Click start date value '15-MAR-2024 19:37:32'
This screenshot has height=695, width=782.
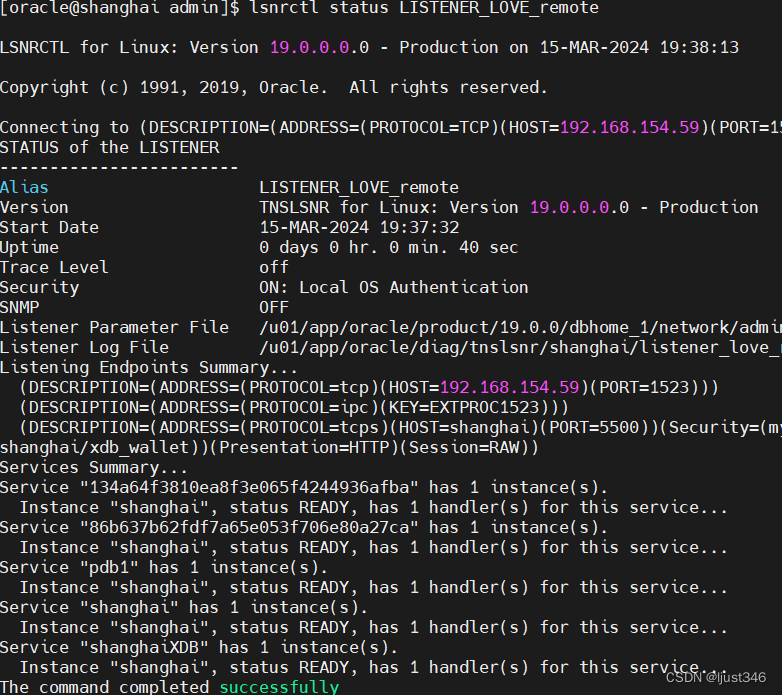coord(359,227)
